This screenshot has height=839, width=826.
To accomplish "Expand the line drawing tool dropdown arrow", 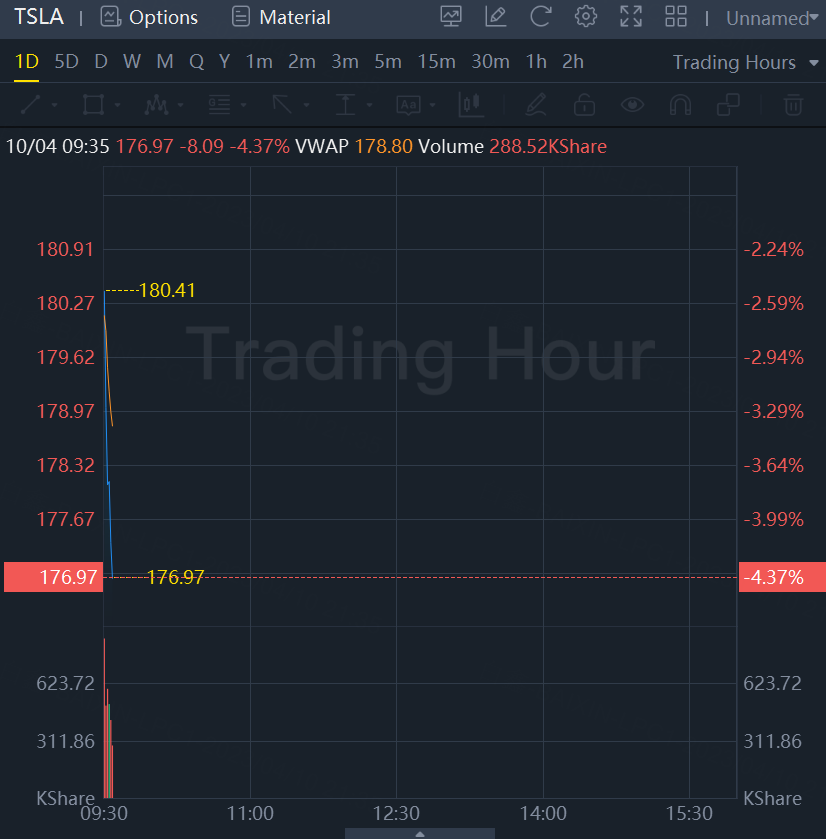I will pyautogui.click(x=54, y=105).
